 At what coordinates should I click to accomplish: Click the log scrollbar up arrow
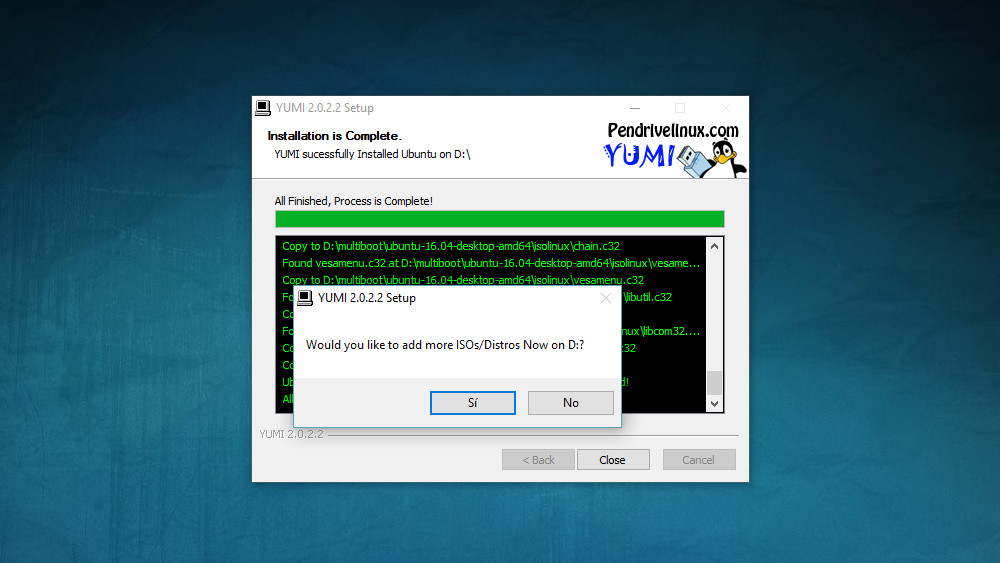point(714,246)
